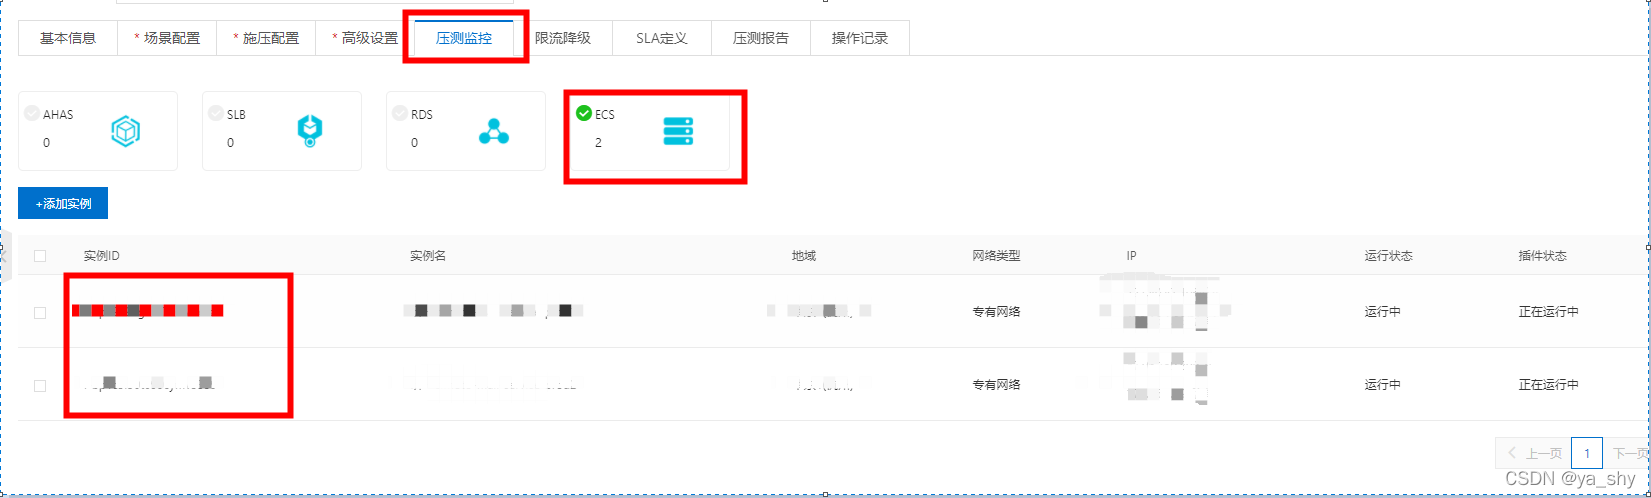This screenshot has width=1651, height=498.
Task: Open the 限流降级 tab
Action: coord(563,38)
